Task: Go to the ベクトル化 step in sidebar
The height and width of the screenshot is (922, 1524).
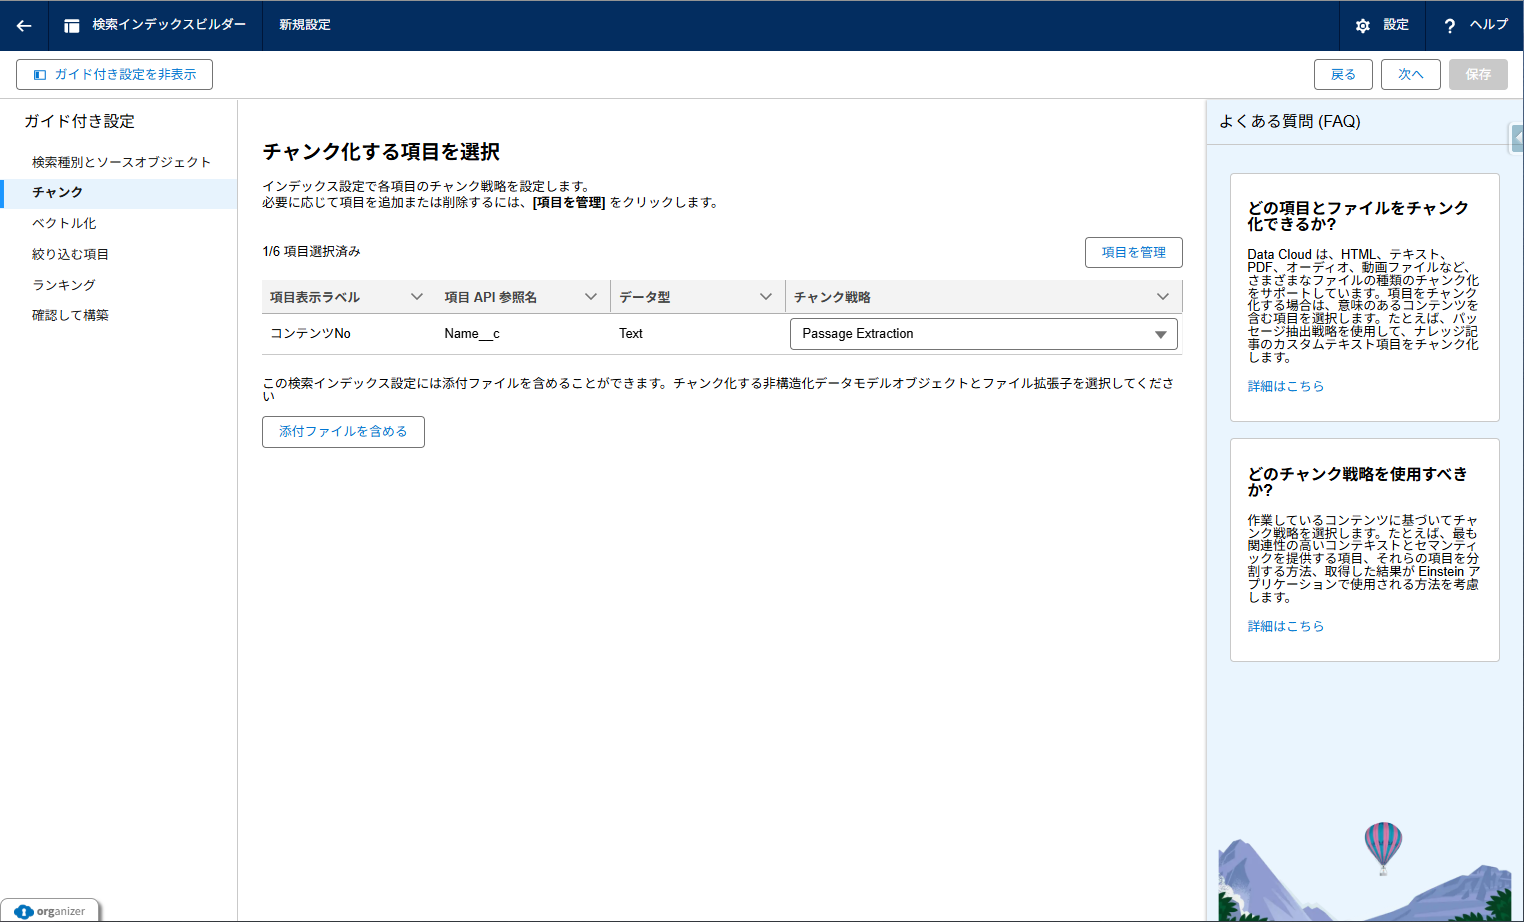Action: point(64,223)
